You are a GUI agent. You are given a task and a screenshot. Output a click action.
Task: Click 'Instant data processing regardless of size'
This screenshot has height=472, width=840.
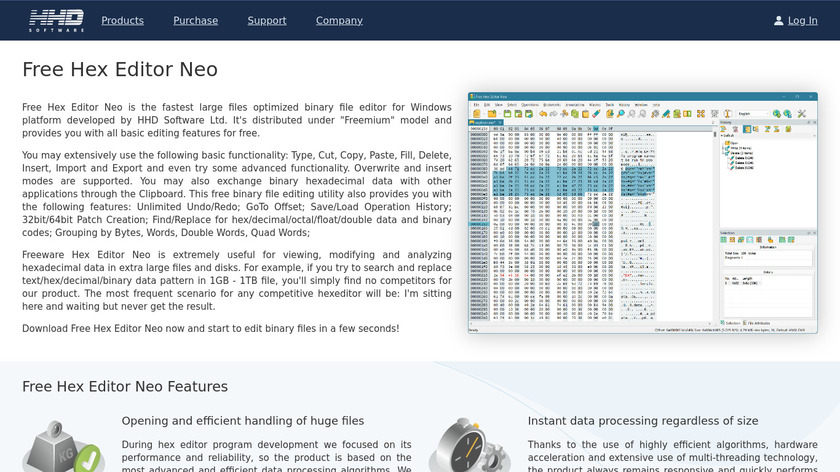(x=643, y=421)
